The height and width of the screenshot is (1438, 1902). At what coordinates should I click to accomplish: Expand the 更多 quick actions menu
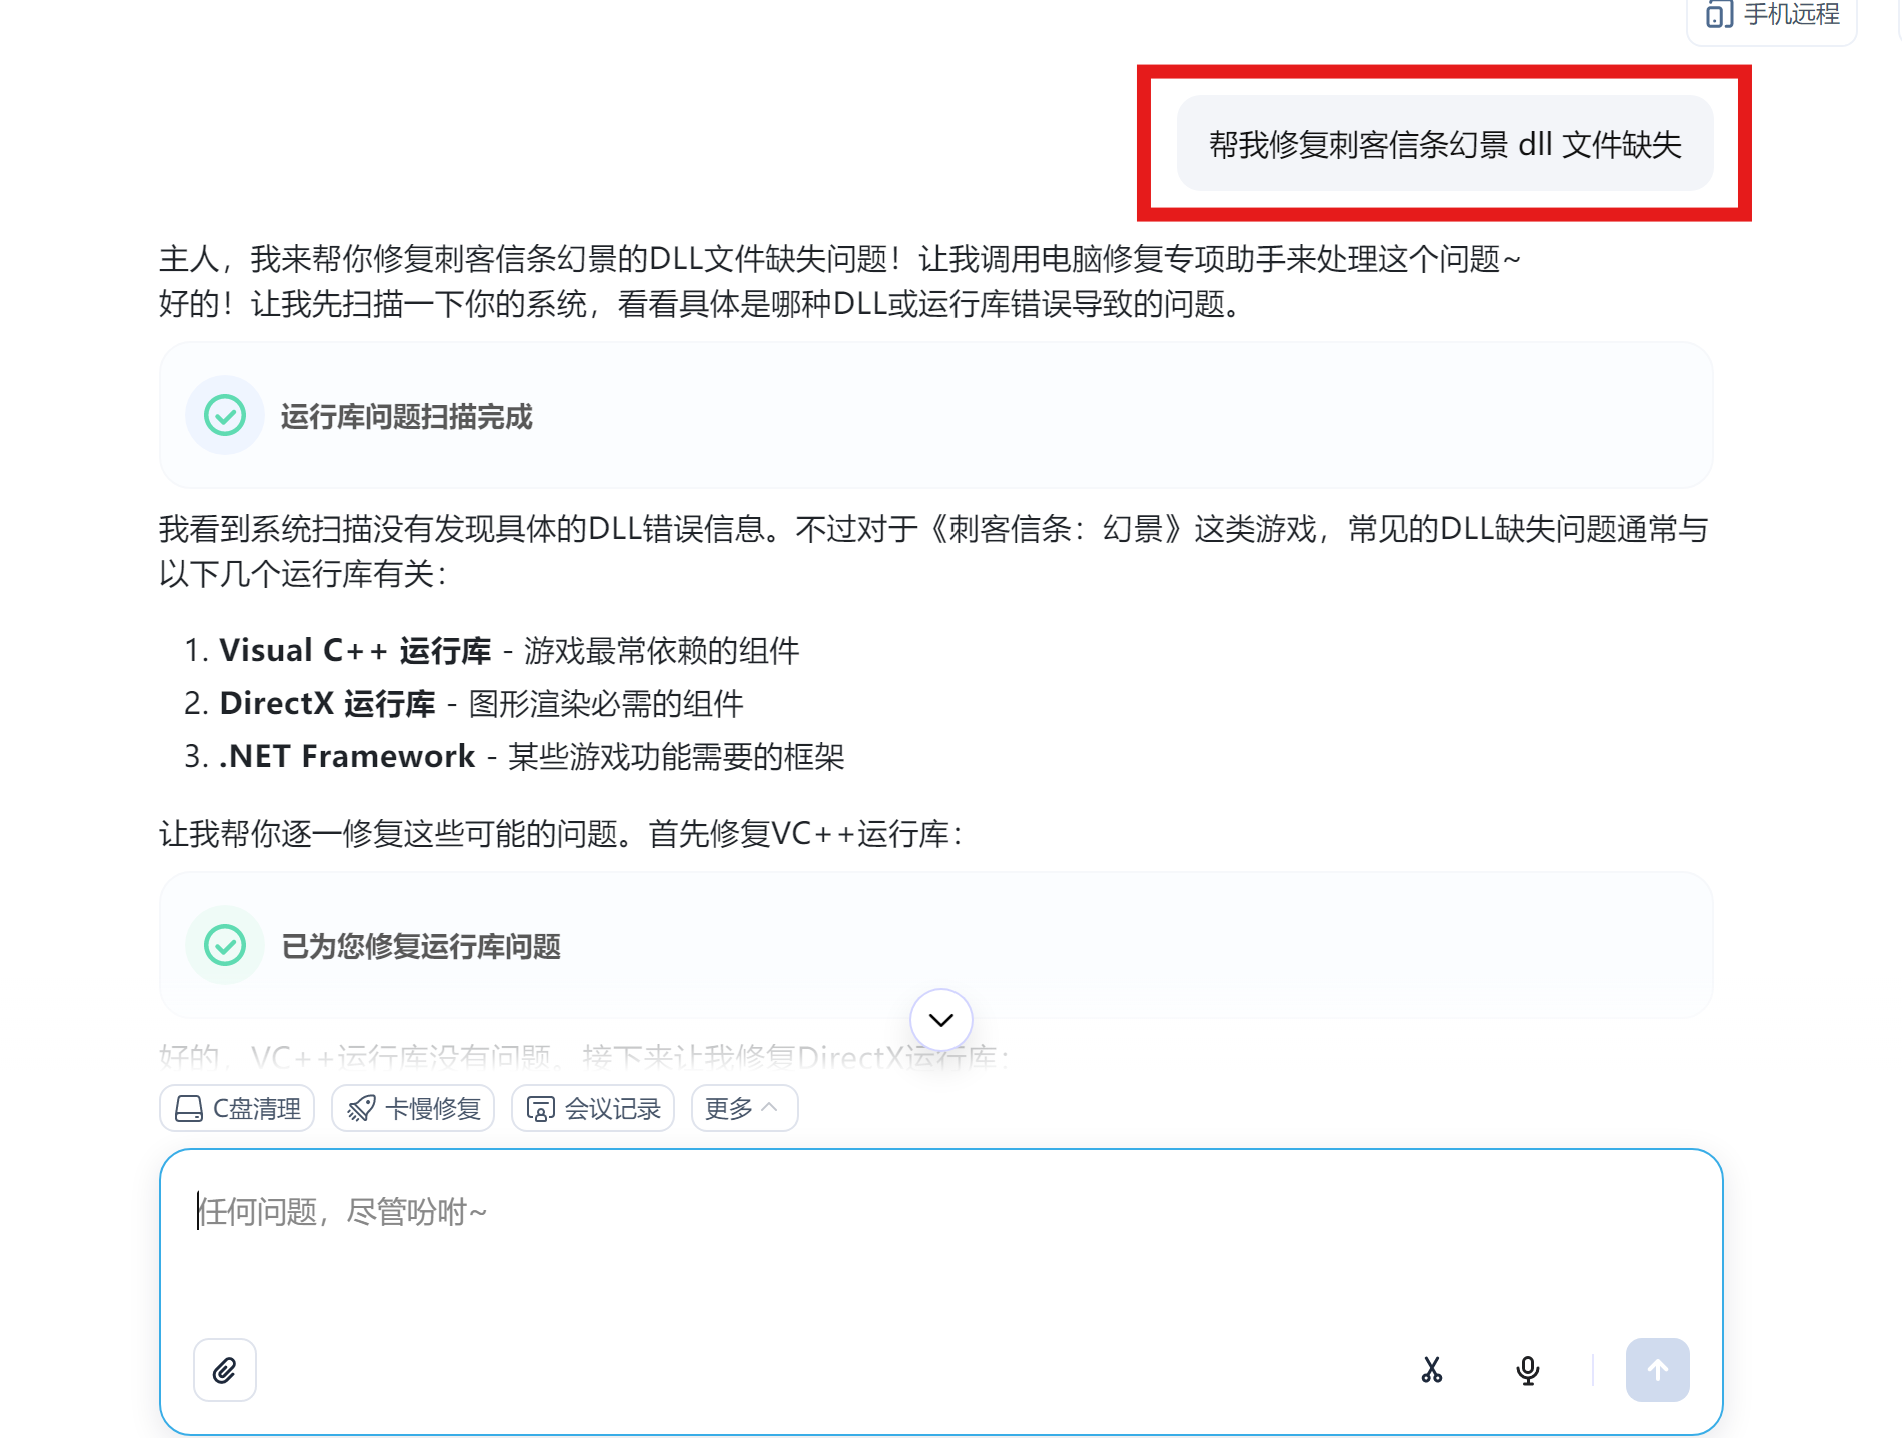[x=744, y=1108]
